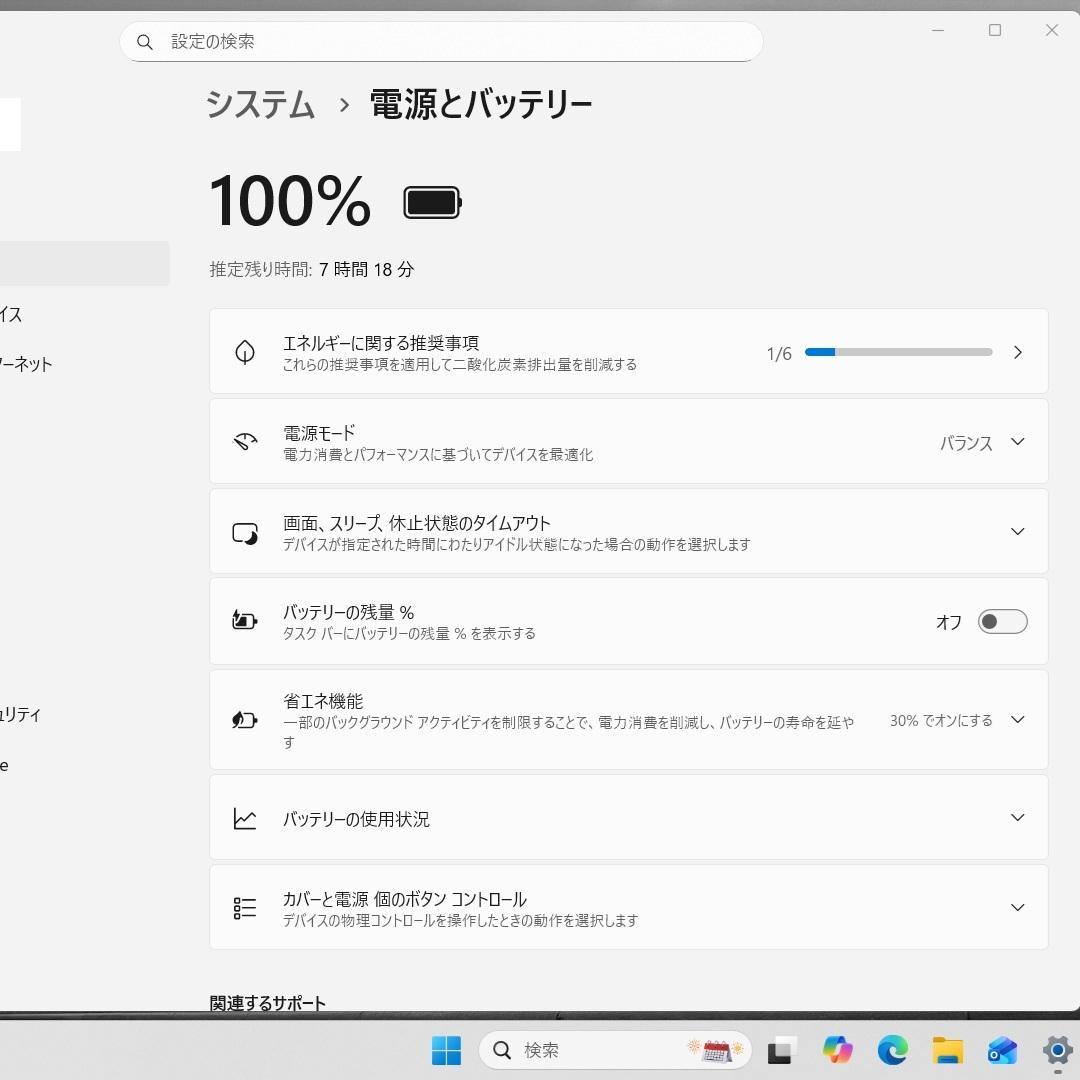Click the leaf icon for energy recommendations
The height and width of the screenshot is (1080, 1080).
point(245,352)
